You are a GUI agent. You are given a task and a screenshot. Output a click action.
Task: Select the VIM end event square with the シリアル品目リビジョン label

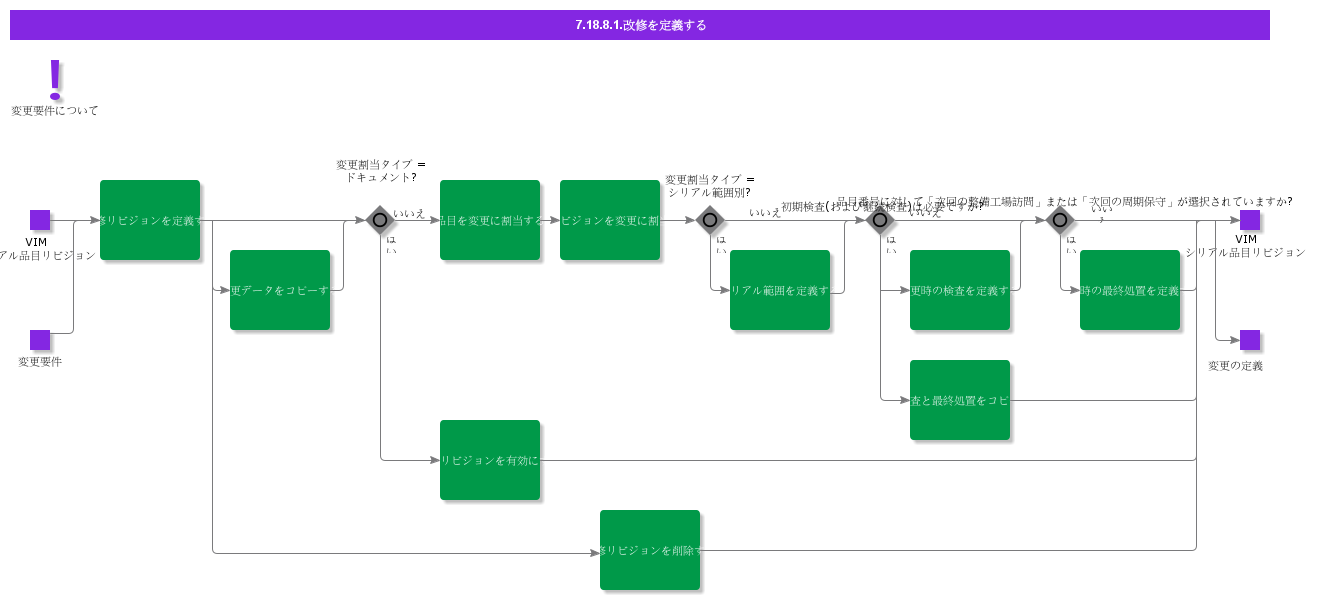(x=1250, y=220)
